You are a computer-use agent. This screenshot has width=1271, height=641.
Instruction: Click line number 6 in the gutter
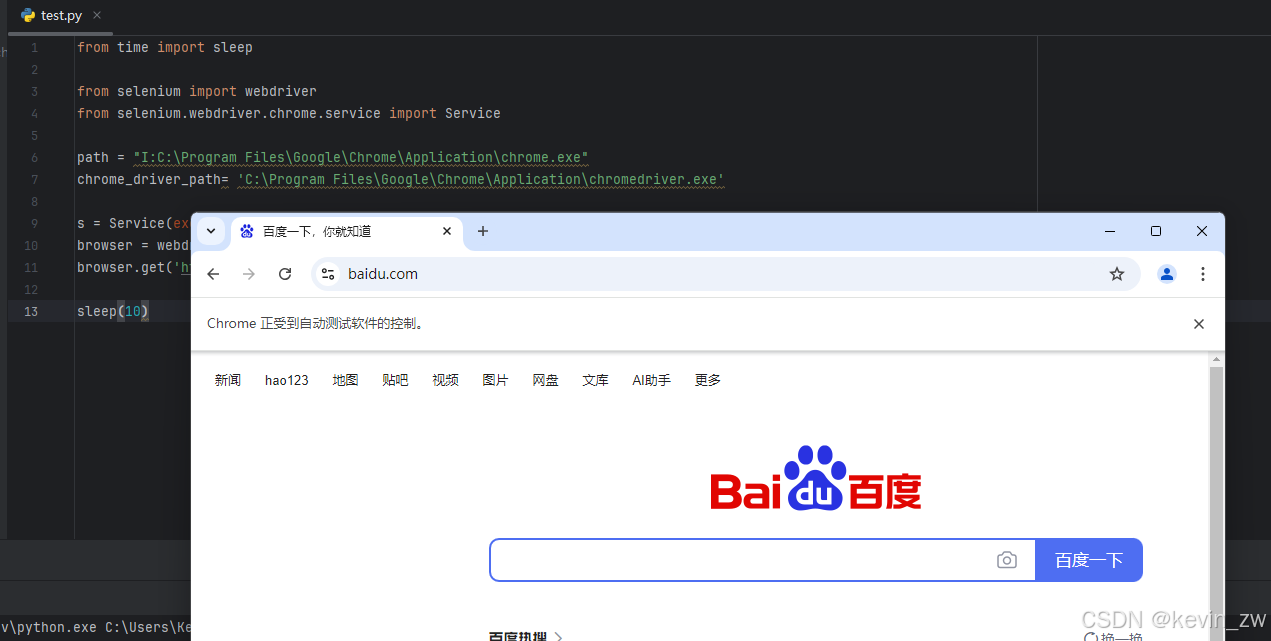click(x=35, y=157)
